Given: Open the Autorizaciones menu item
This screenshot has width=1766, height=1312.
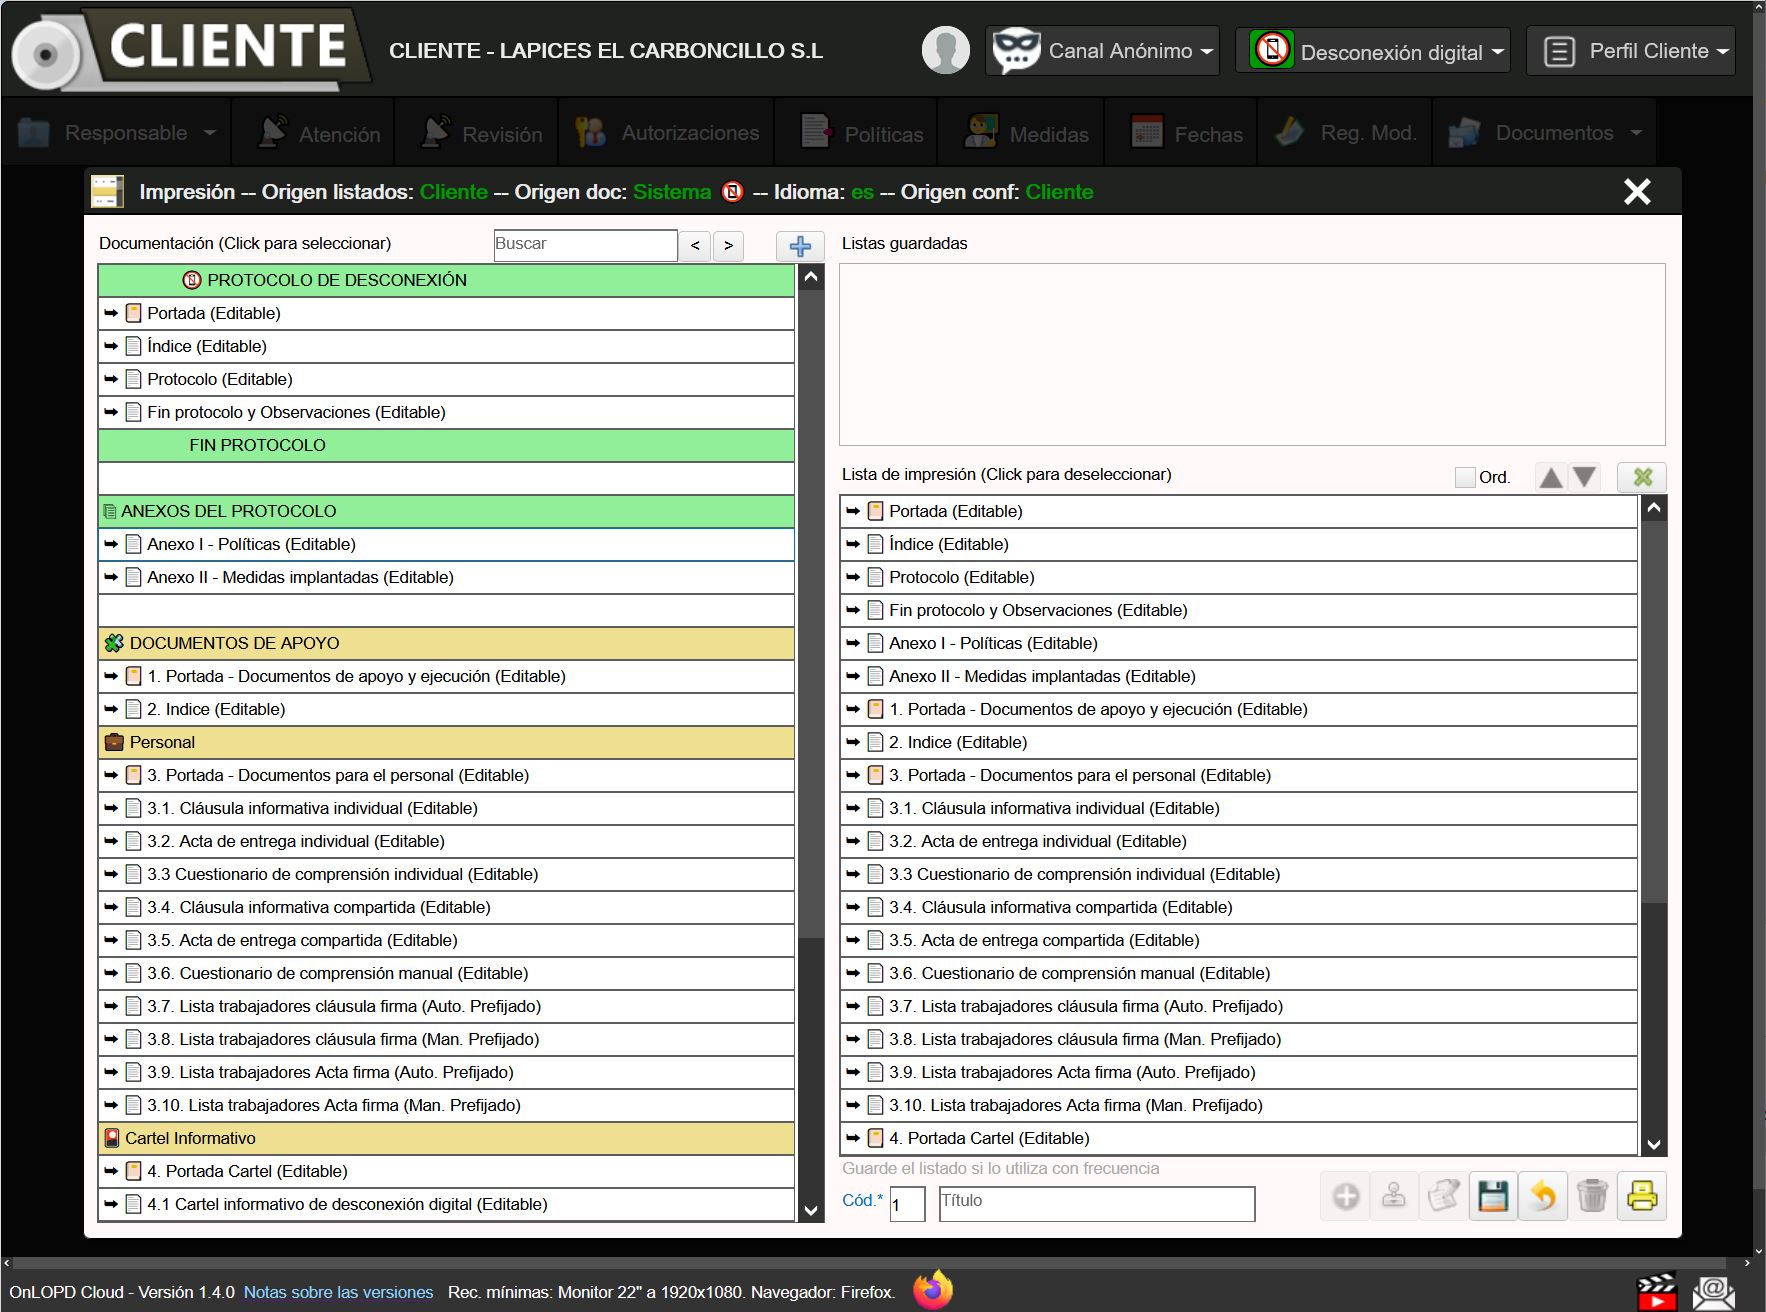Looking at the screenshot, I should pyautogui.click(x=667, y=133).
